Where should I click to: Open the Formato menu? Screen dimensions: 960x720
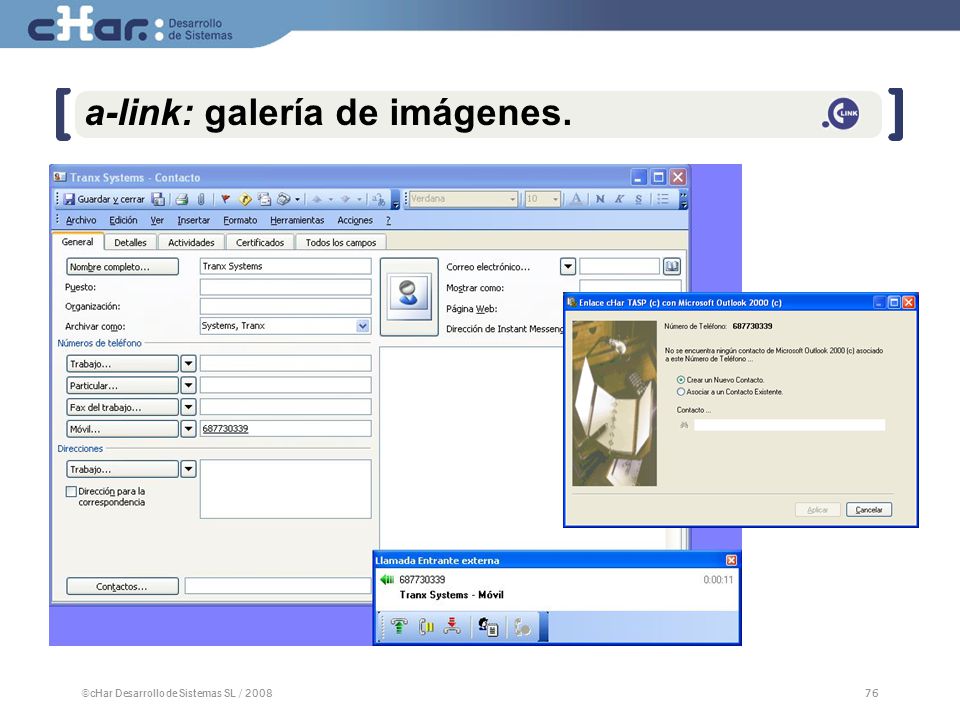pos(240,220)
